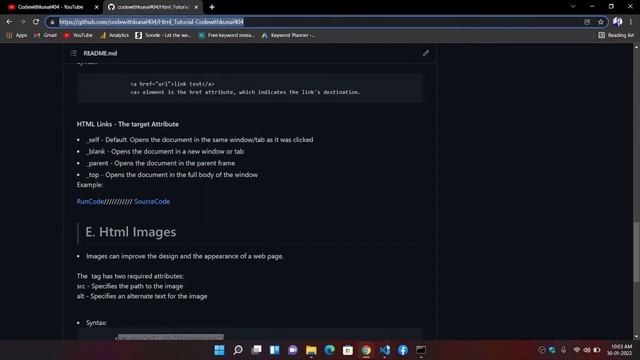Image resolution: width=640 pixels, height=360 pixels.
Task: Open the Chrome three-dot menu
Action: pos(631,22)
